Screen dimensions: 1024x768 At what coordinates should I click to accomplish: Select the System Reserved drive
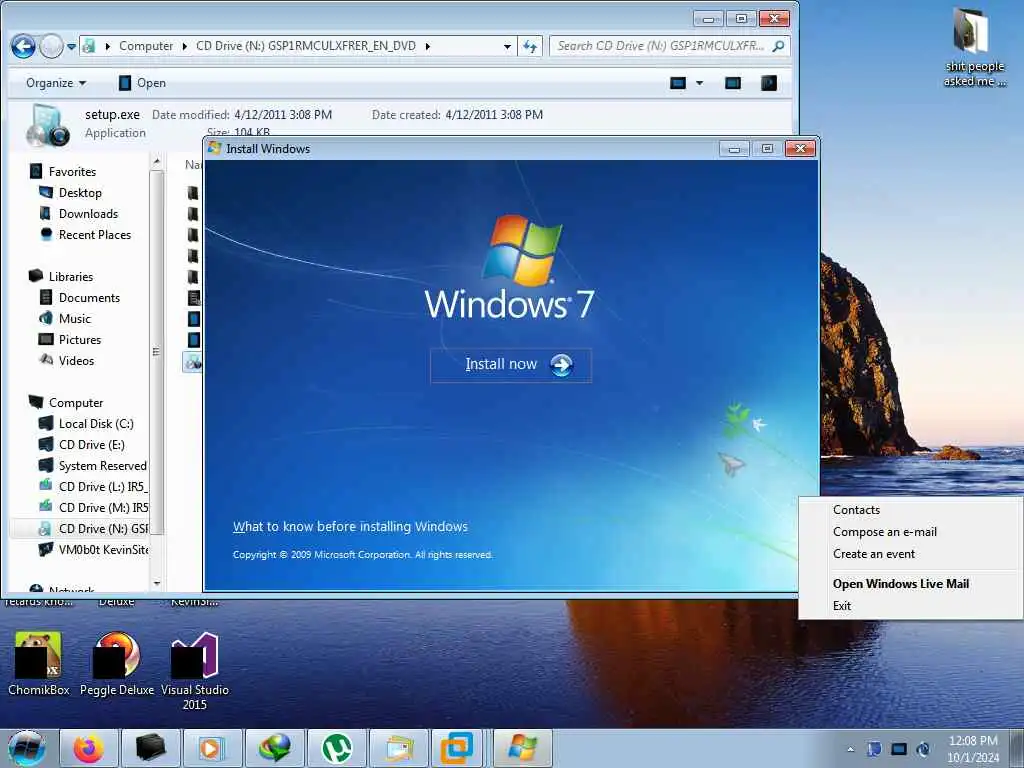tap(103, 466)
